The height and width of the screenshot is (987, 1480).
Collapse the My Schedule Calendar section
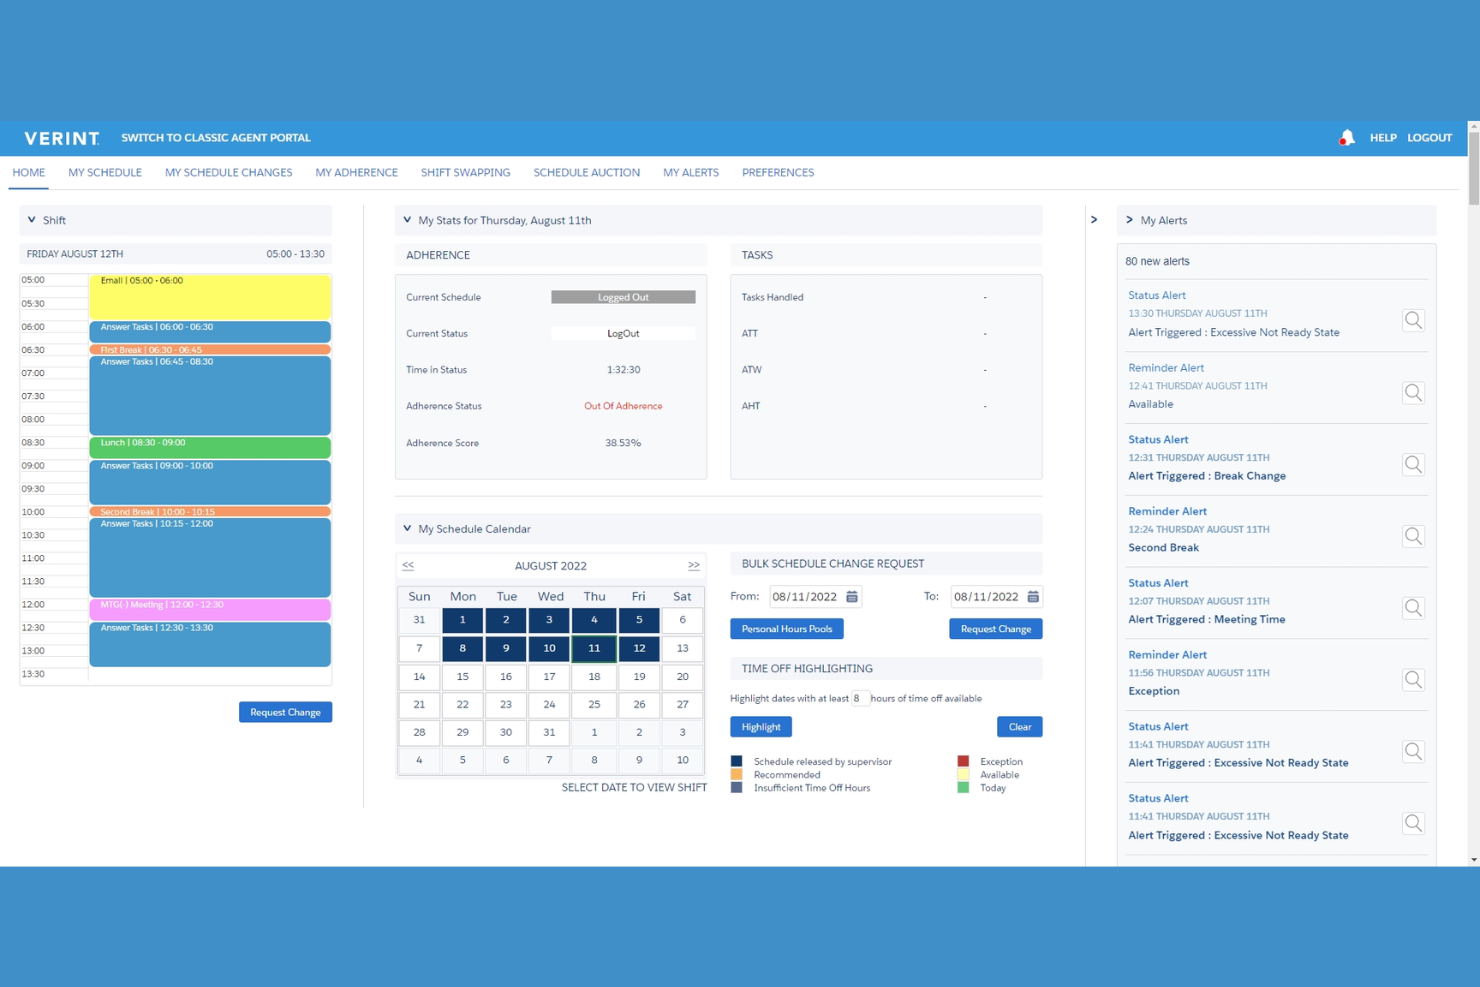click(407, 528)
